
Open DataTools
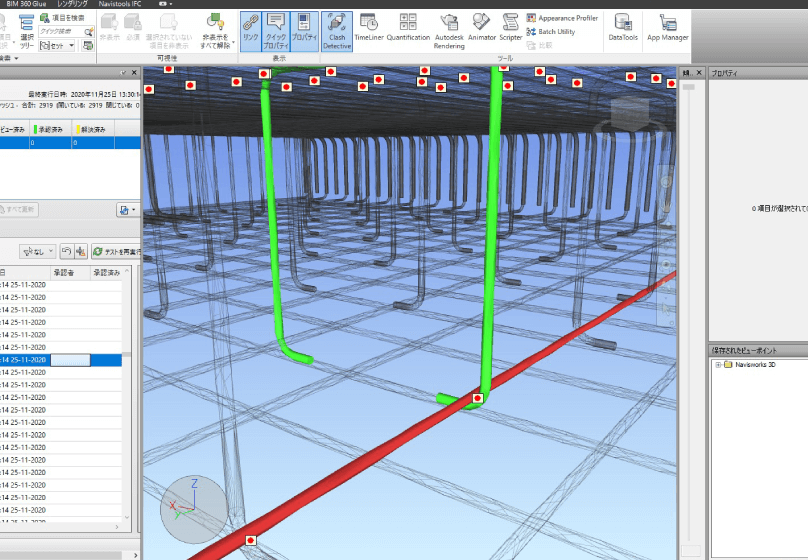[623, 28]
